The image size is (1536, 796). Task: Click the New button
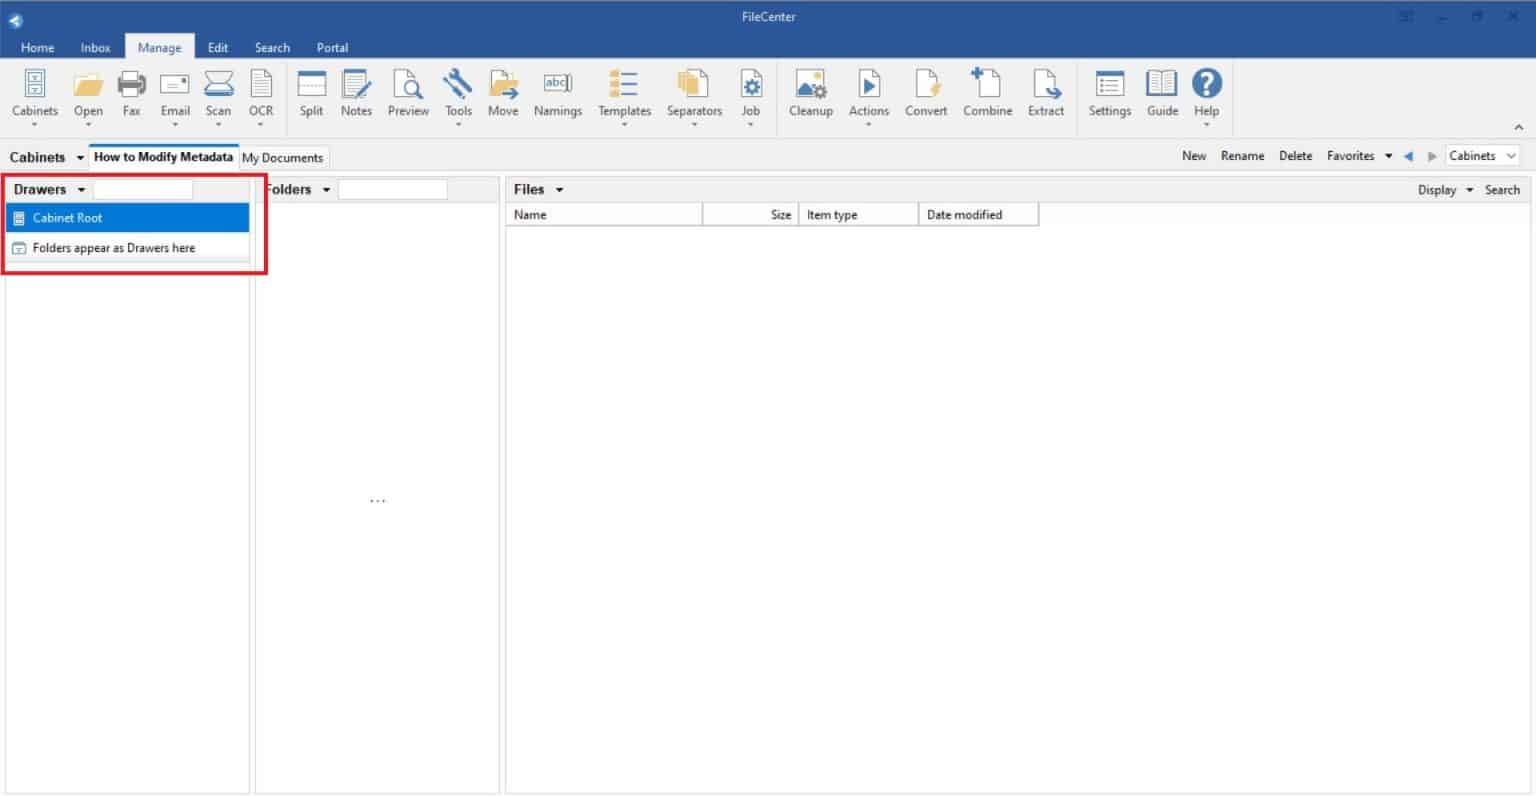pos(1194,156)
